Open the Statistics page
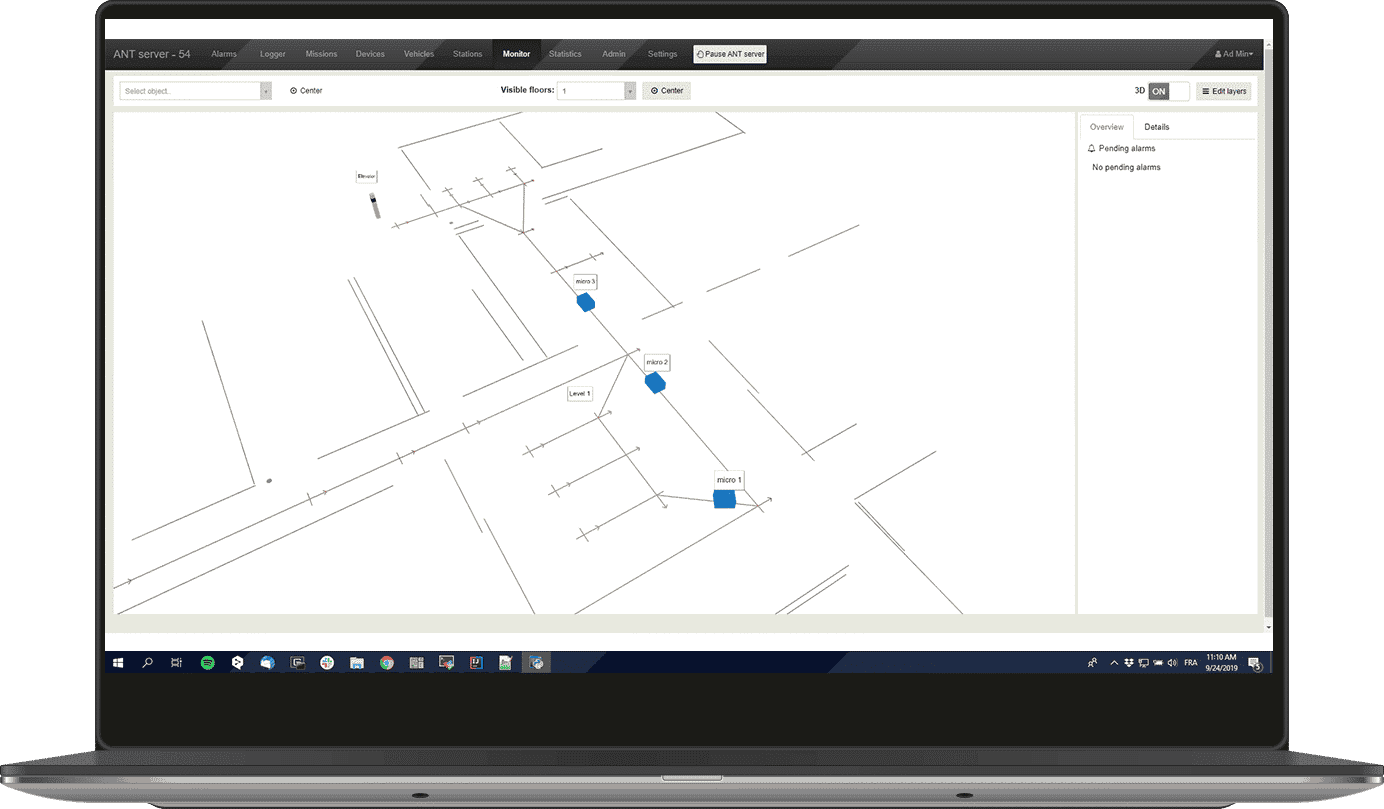Screen dimensions: 1384x809 click(565, 54)
